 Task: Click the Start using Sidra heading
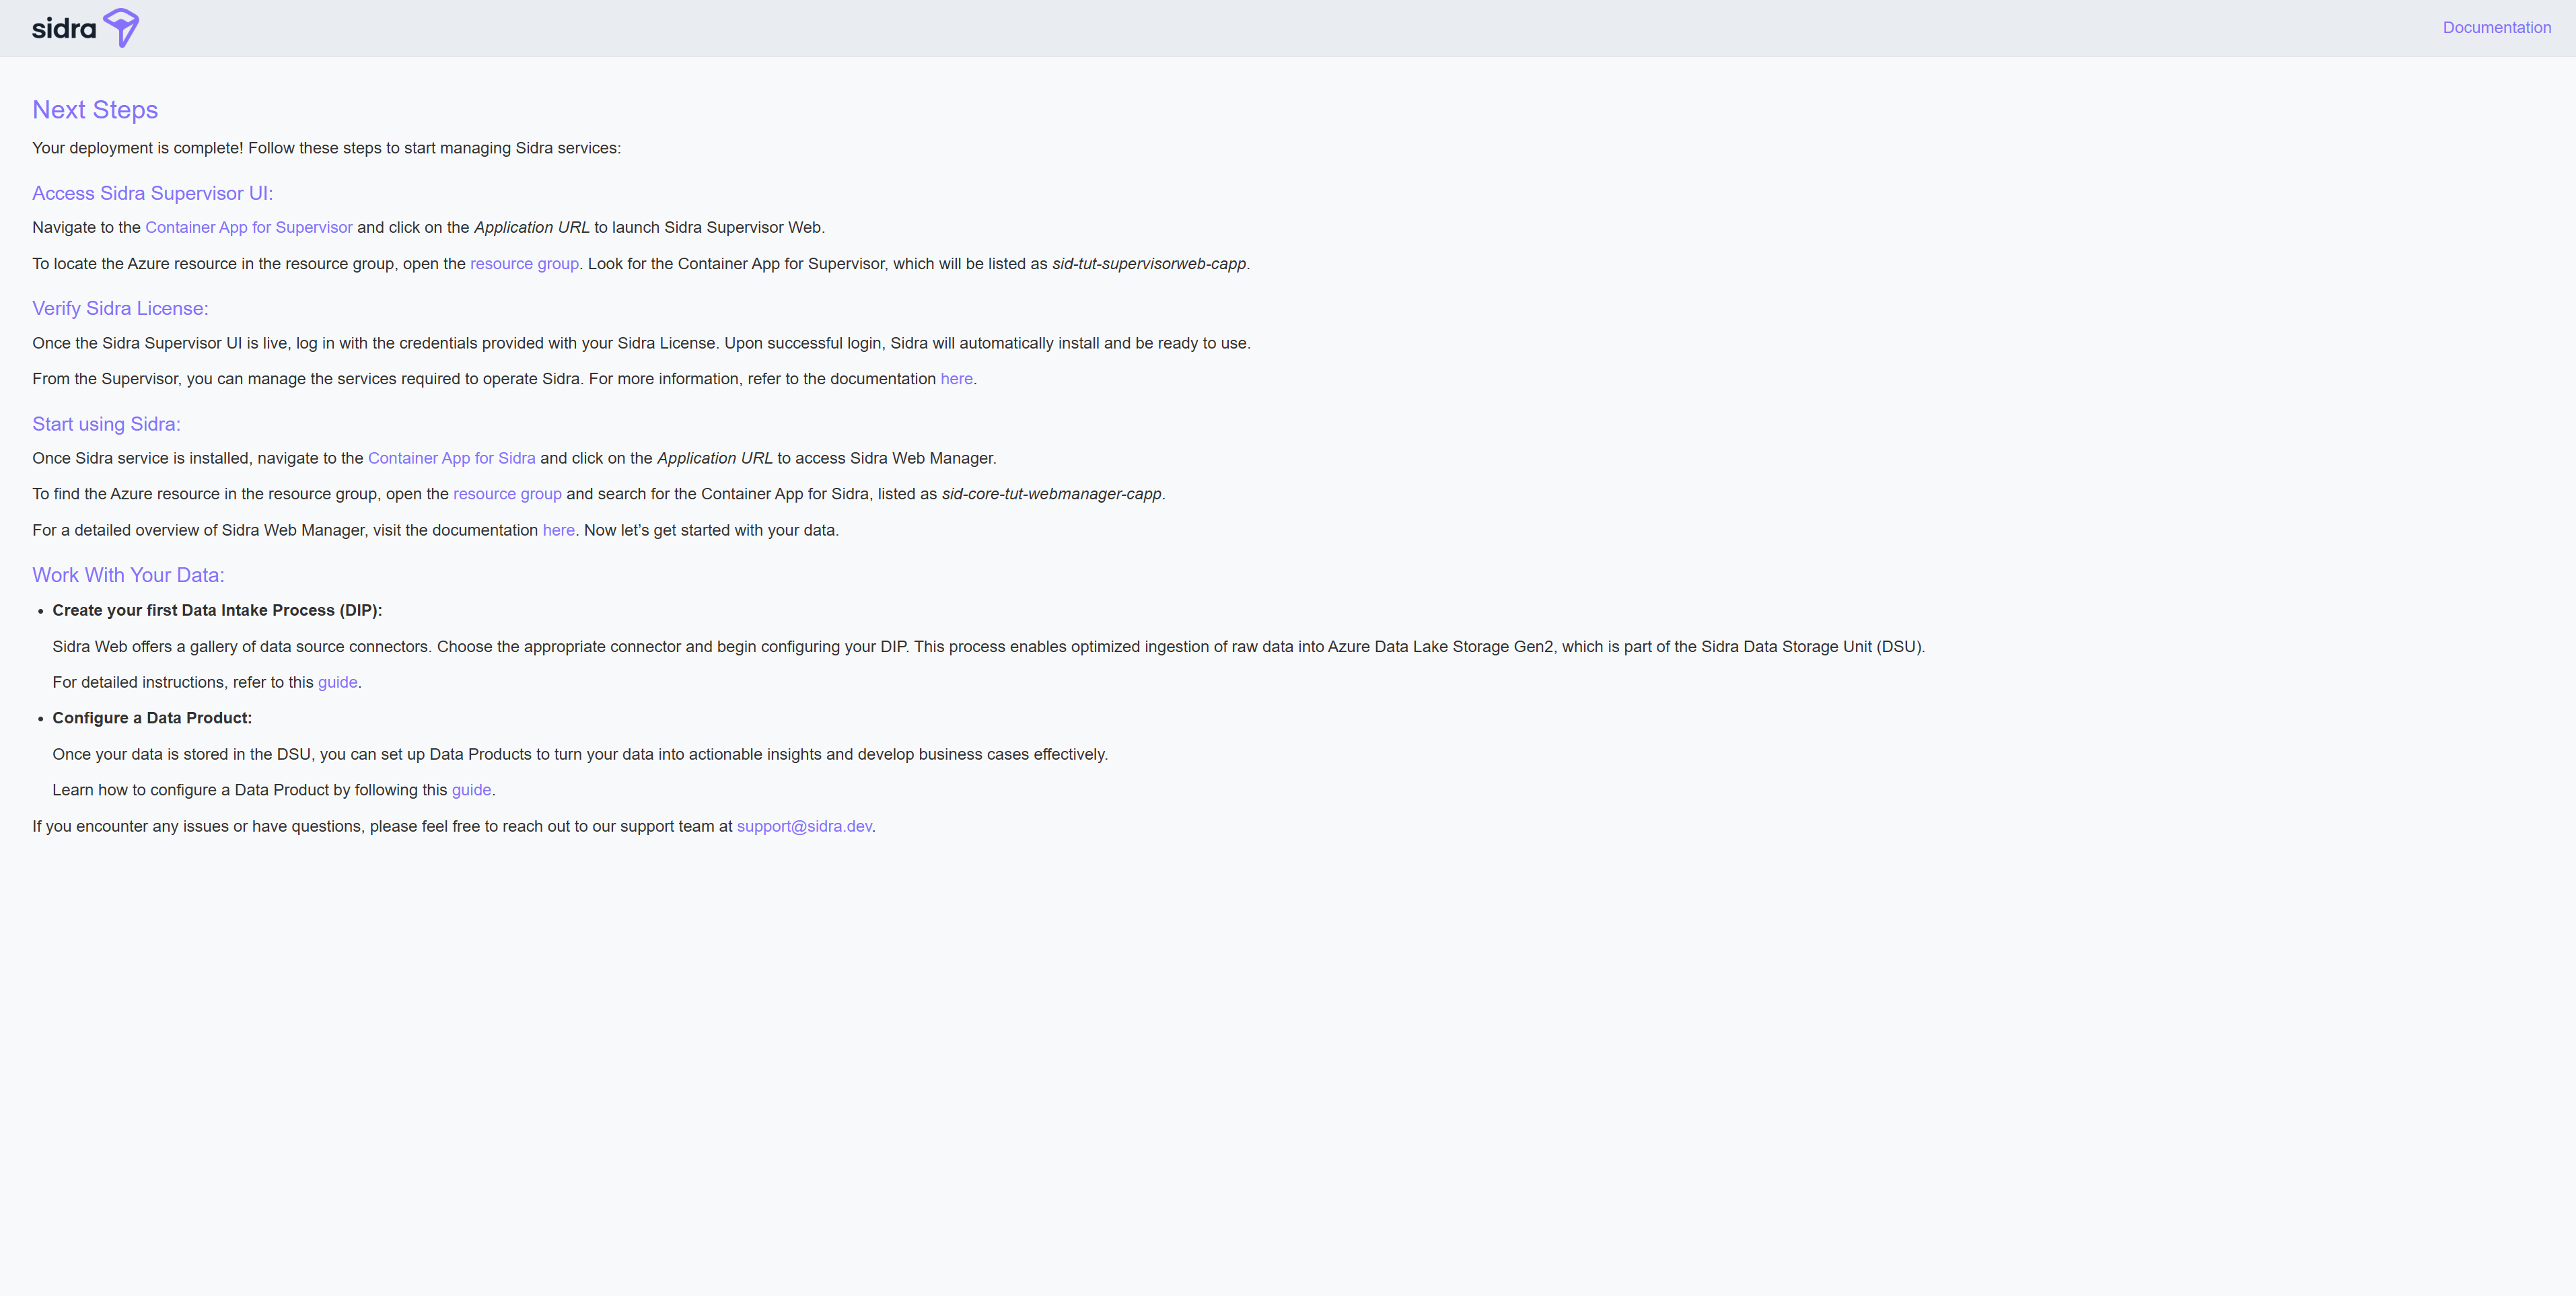[x=106, y=424]
